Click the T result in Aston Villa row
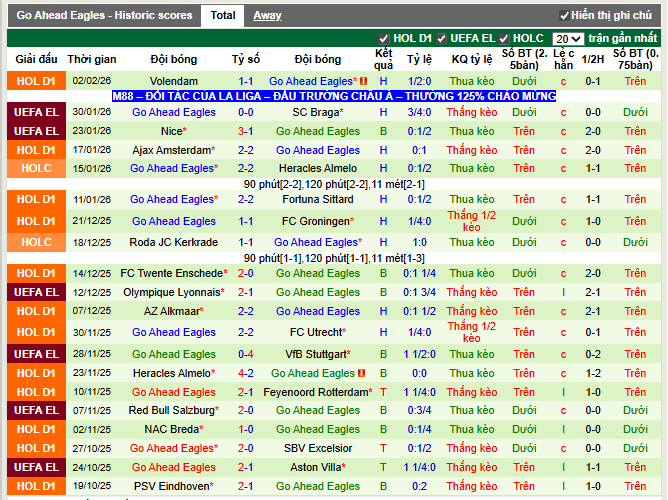 (383, 467)
